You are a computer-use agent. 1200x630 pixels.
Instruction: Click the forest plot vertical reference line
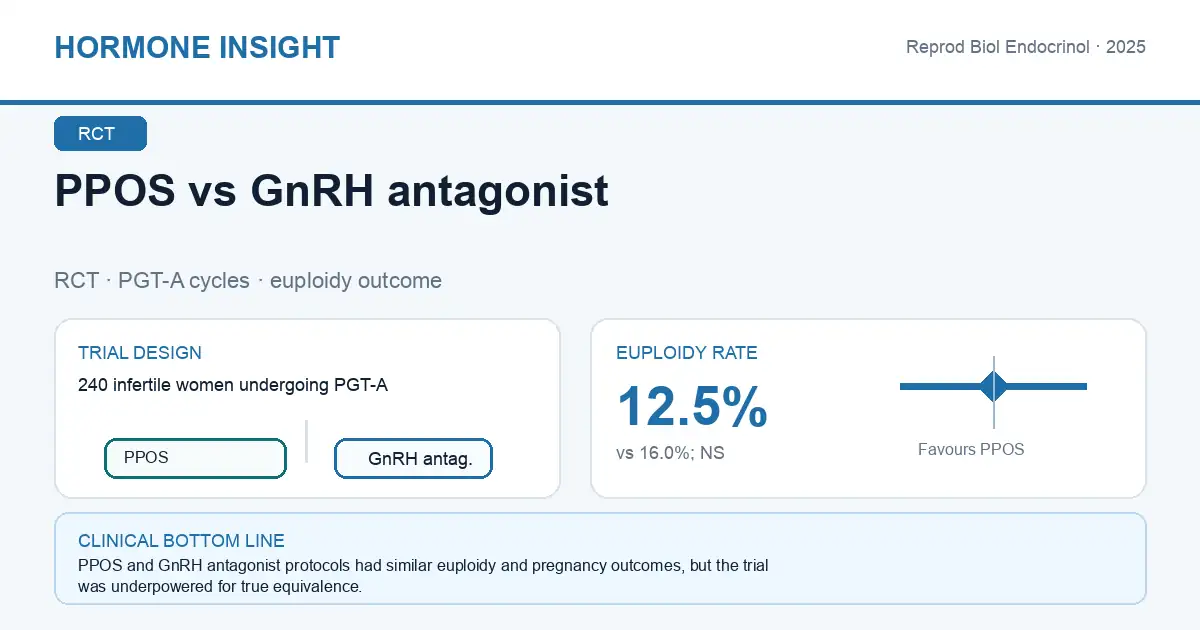pos(994,392)
